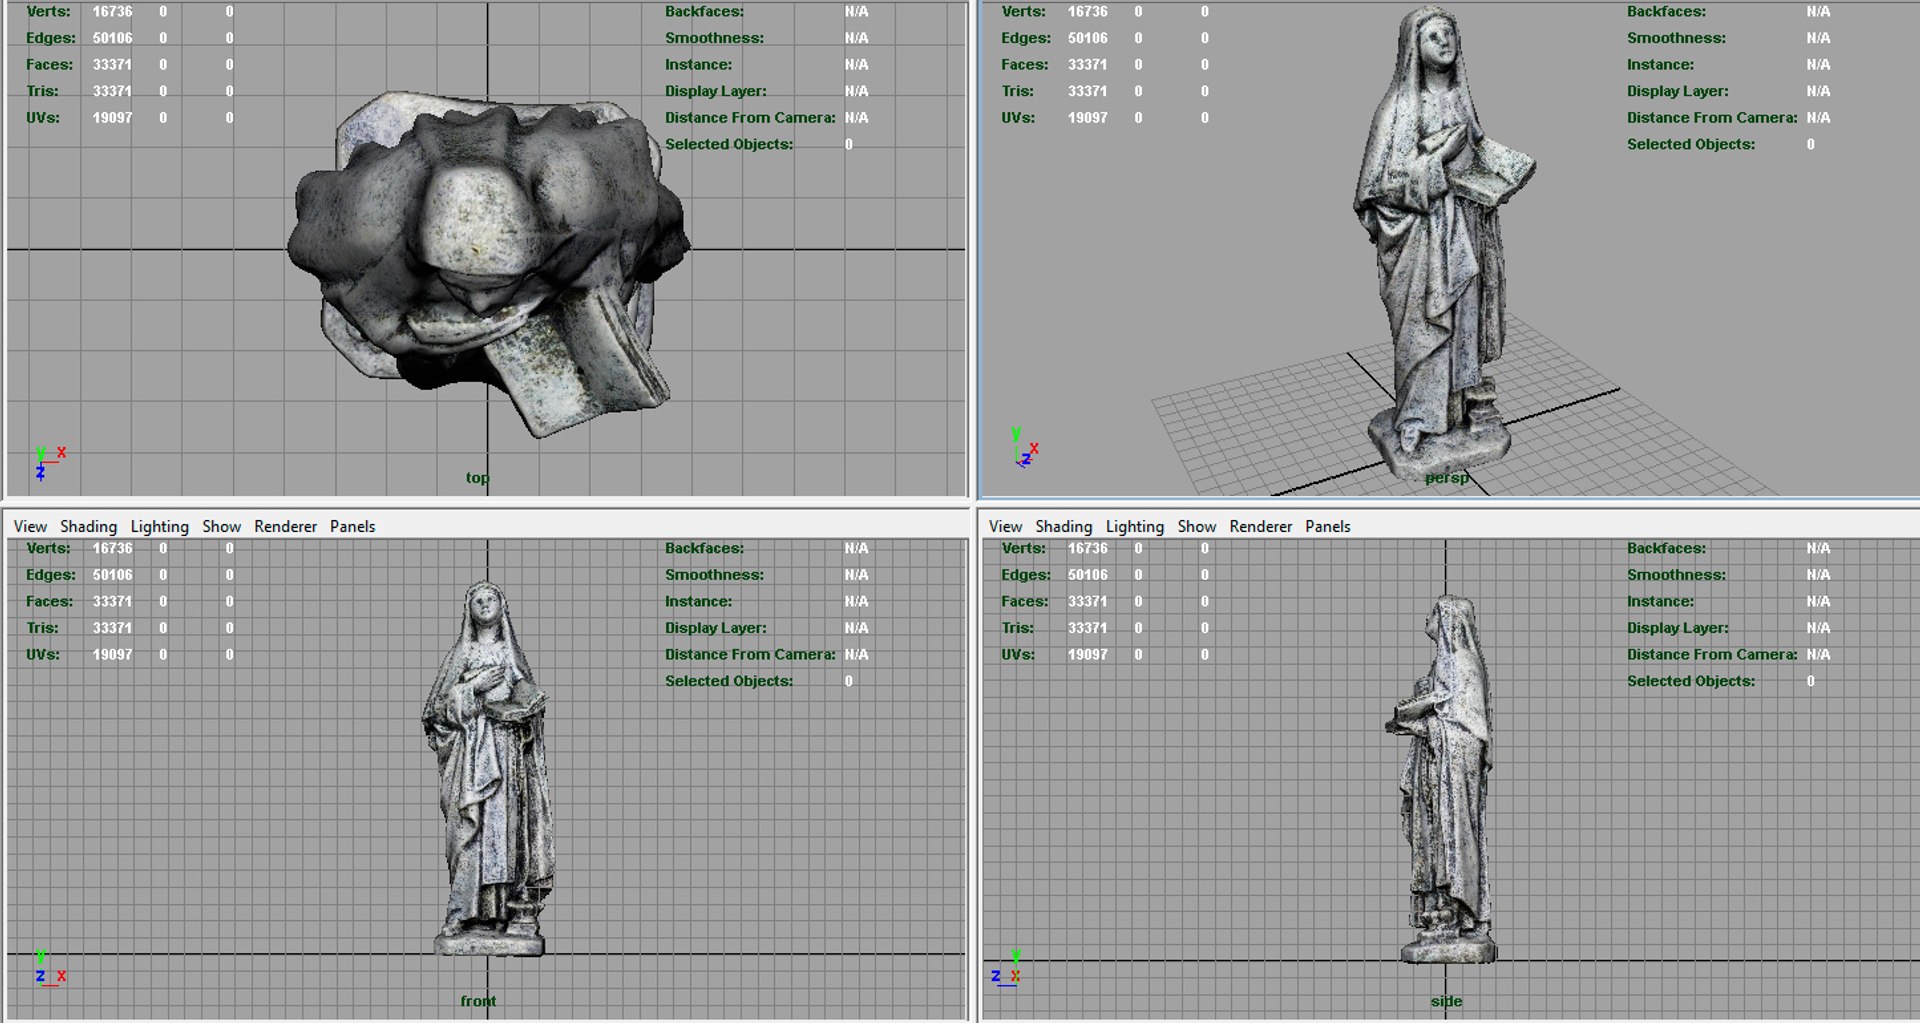Open Panels menu in front viewport
This screenshot has height=1023, width=1920.
(352, 526)
